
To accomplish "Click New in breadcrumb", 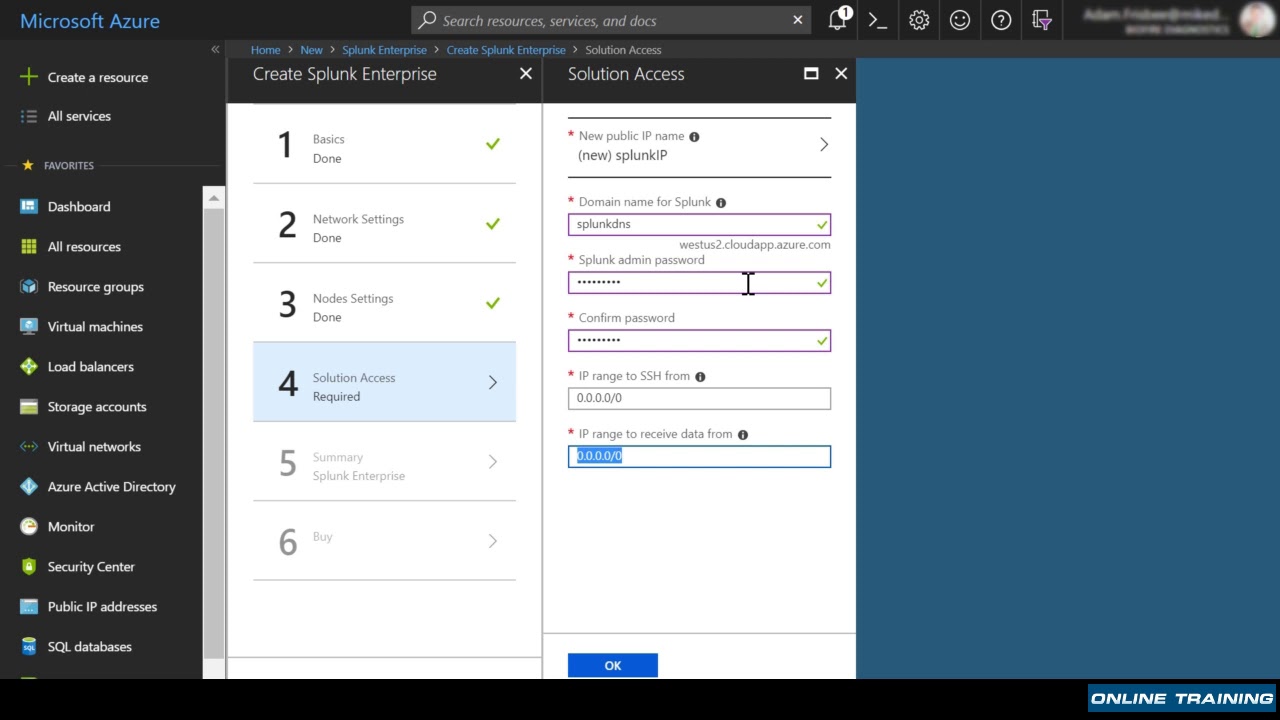I will coord(312,49).
